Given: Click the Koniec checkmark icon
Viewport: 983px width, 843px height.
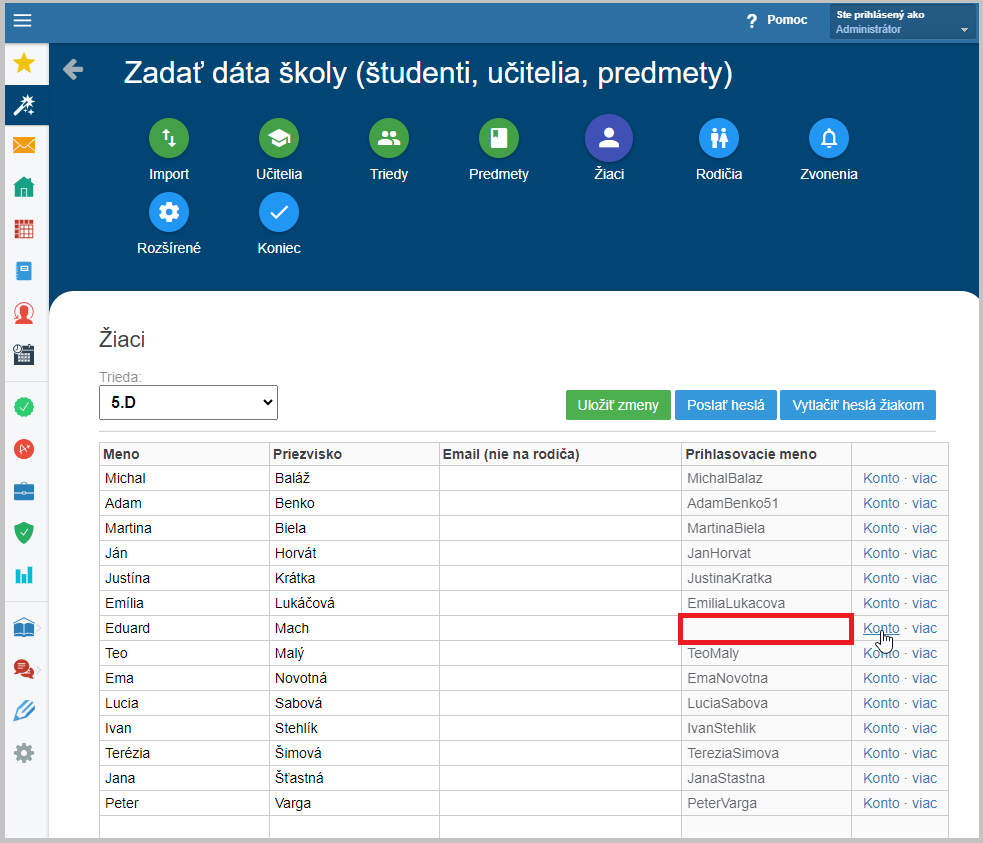Looking at the screenshot, I should pyautogui.click(x=279, y=212).
